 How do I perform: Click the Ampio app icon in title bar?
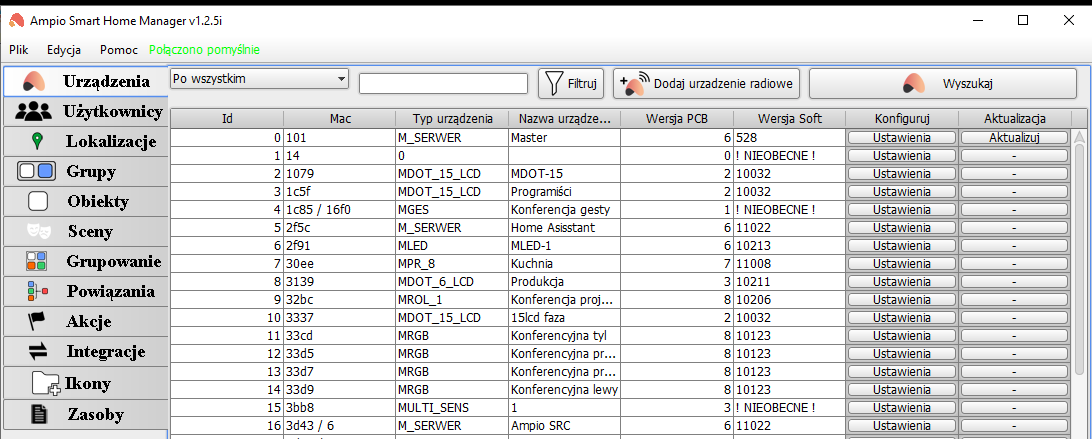click(15, 20)
